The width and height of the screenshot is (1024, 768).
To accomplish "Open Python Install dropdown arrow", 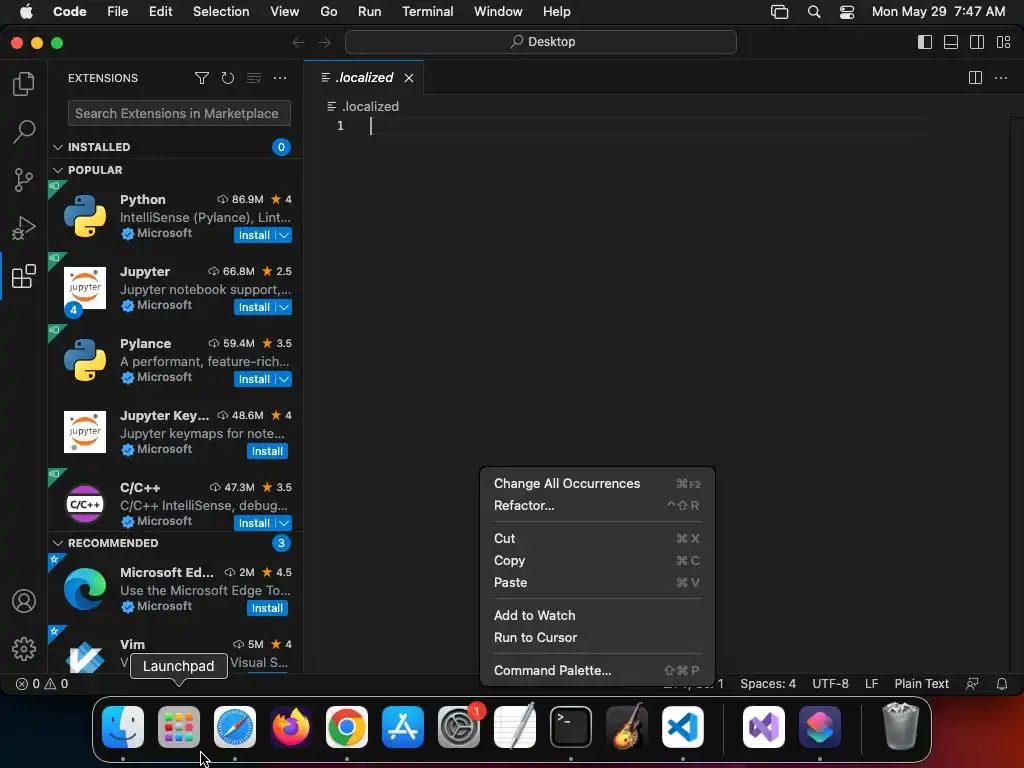I will pyautogui.click(x=284, y=235).
